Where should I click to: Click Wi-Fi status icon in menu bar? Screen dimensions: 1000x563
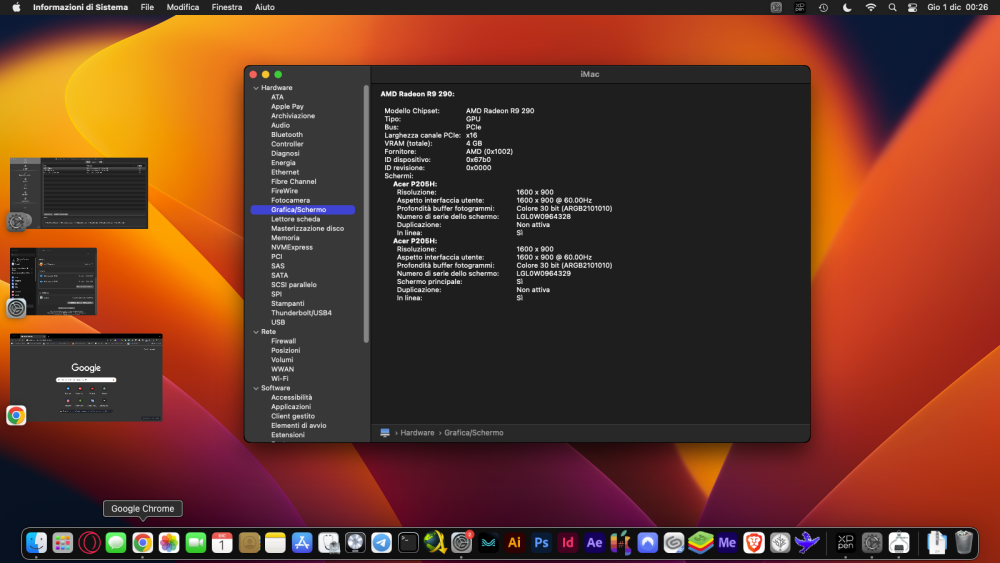pyautogui.click(x=871, y=8)
